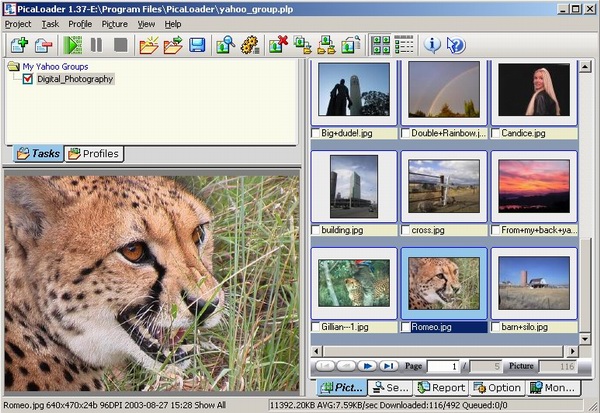This screenshot has height=413, width=600.
Task: Check the Big+dude!.jpg checkbox
Action: click(316, 133)
